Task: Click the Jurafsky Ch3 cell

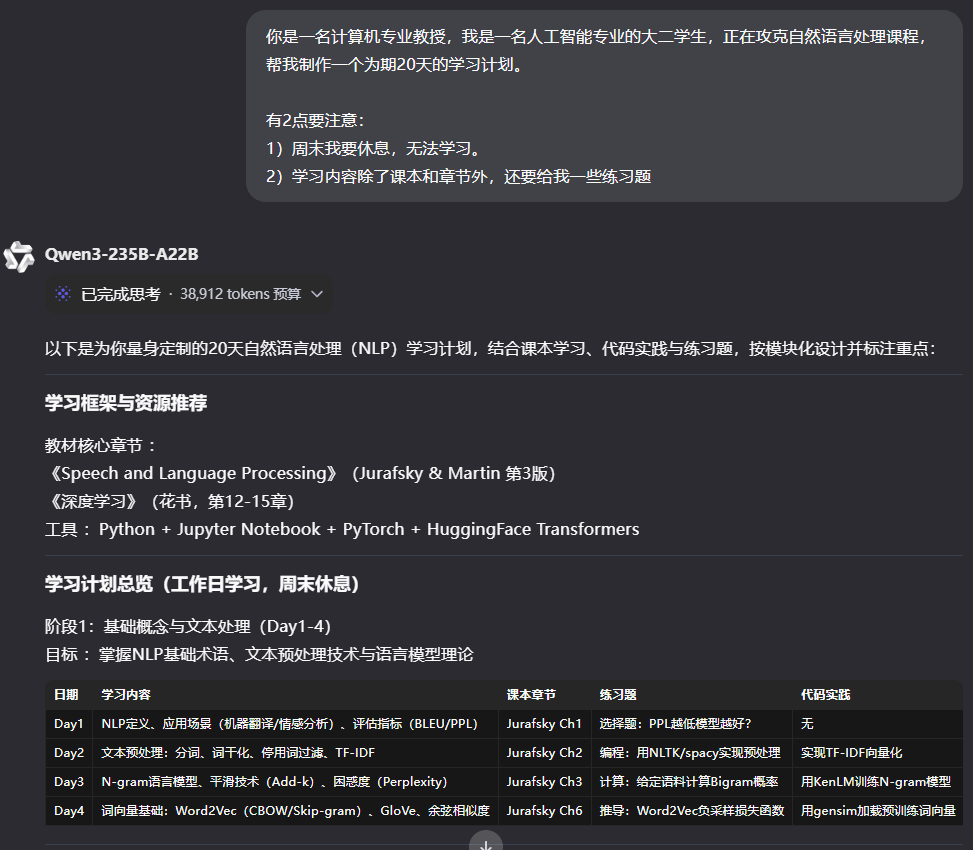Action: coord(544,782)
